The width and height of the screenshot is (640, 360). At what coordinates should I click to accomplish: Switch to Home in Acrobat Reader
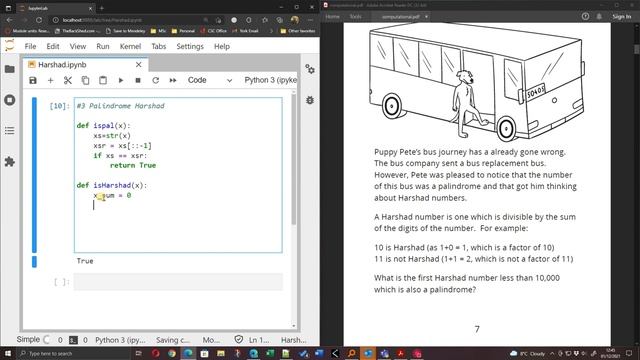333,17
